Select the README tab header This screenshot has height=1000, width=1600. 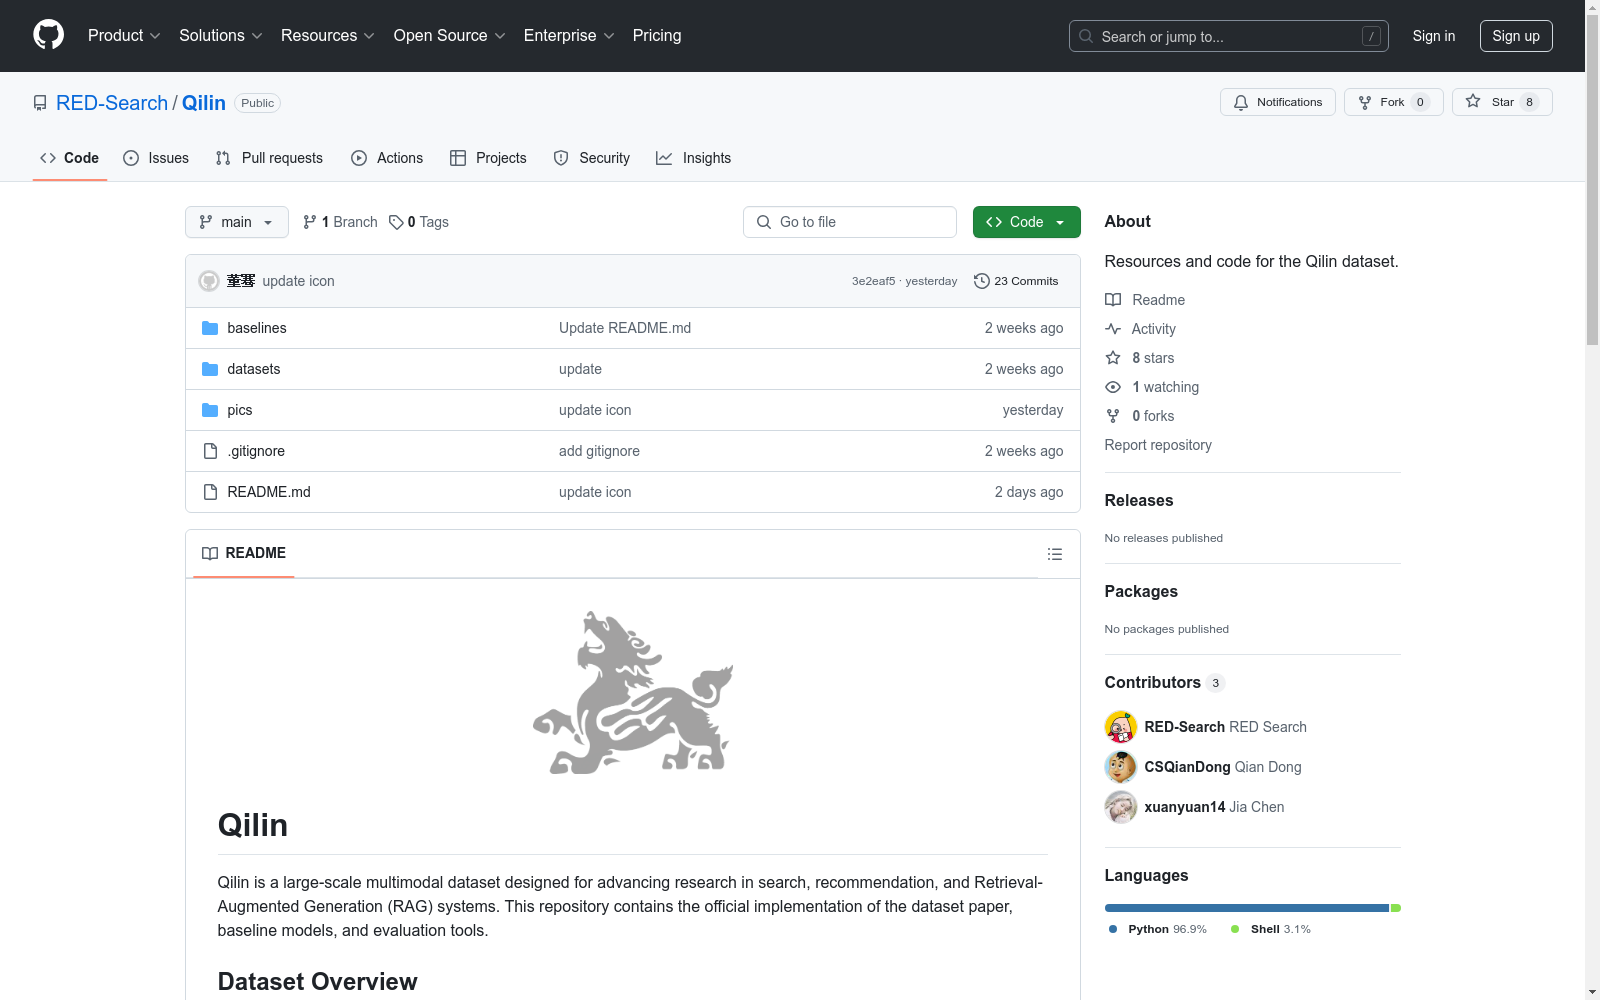pyautogui.click(x=244, y=553)
